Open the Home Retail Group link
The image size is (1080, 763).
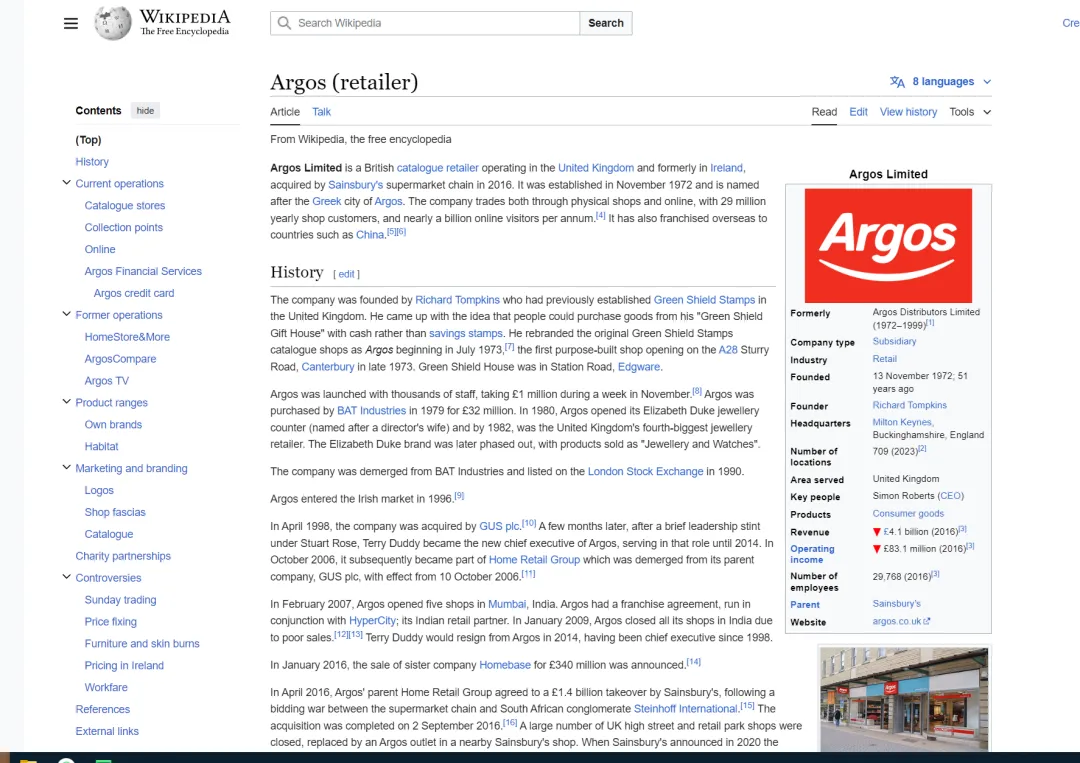(534, 560)
